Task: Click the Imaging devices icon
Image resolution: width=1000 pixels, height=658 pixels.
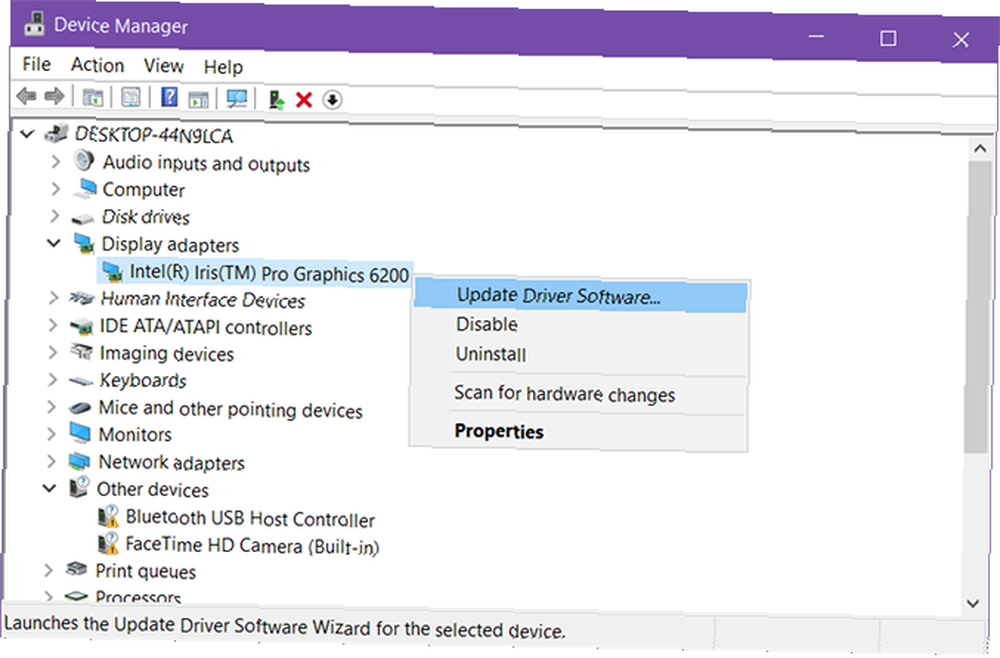Action: click(81, 351)
